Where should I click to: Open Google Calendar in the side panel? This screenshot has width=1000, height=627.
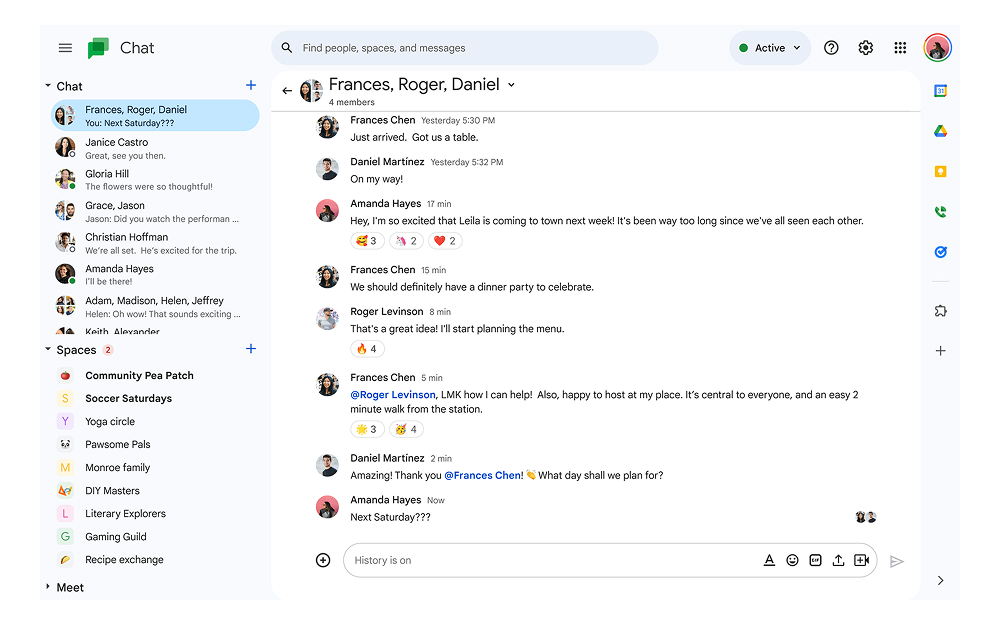coord(940,91)
